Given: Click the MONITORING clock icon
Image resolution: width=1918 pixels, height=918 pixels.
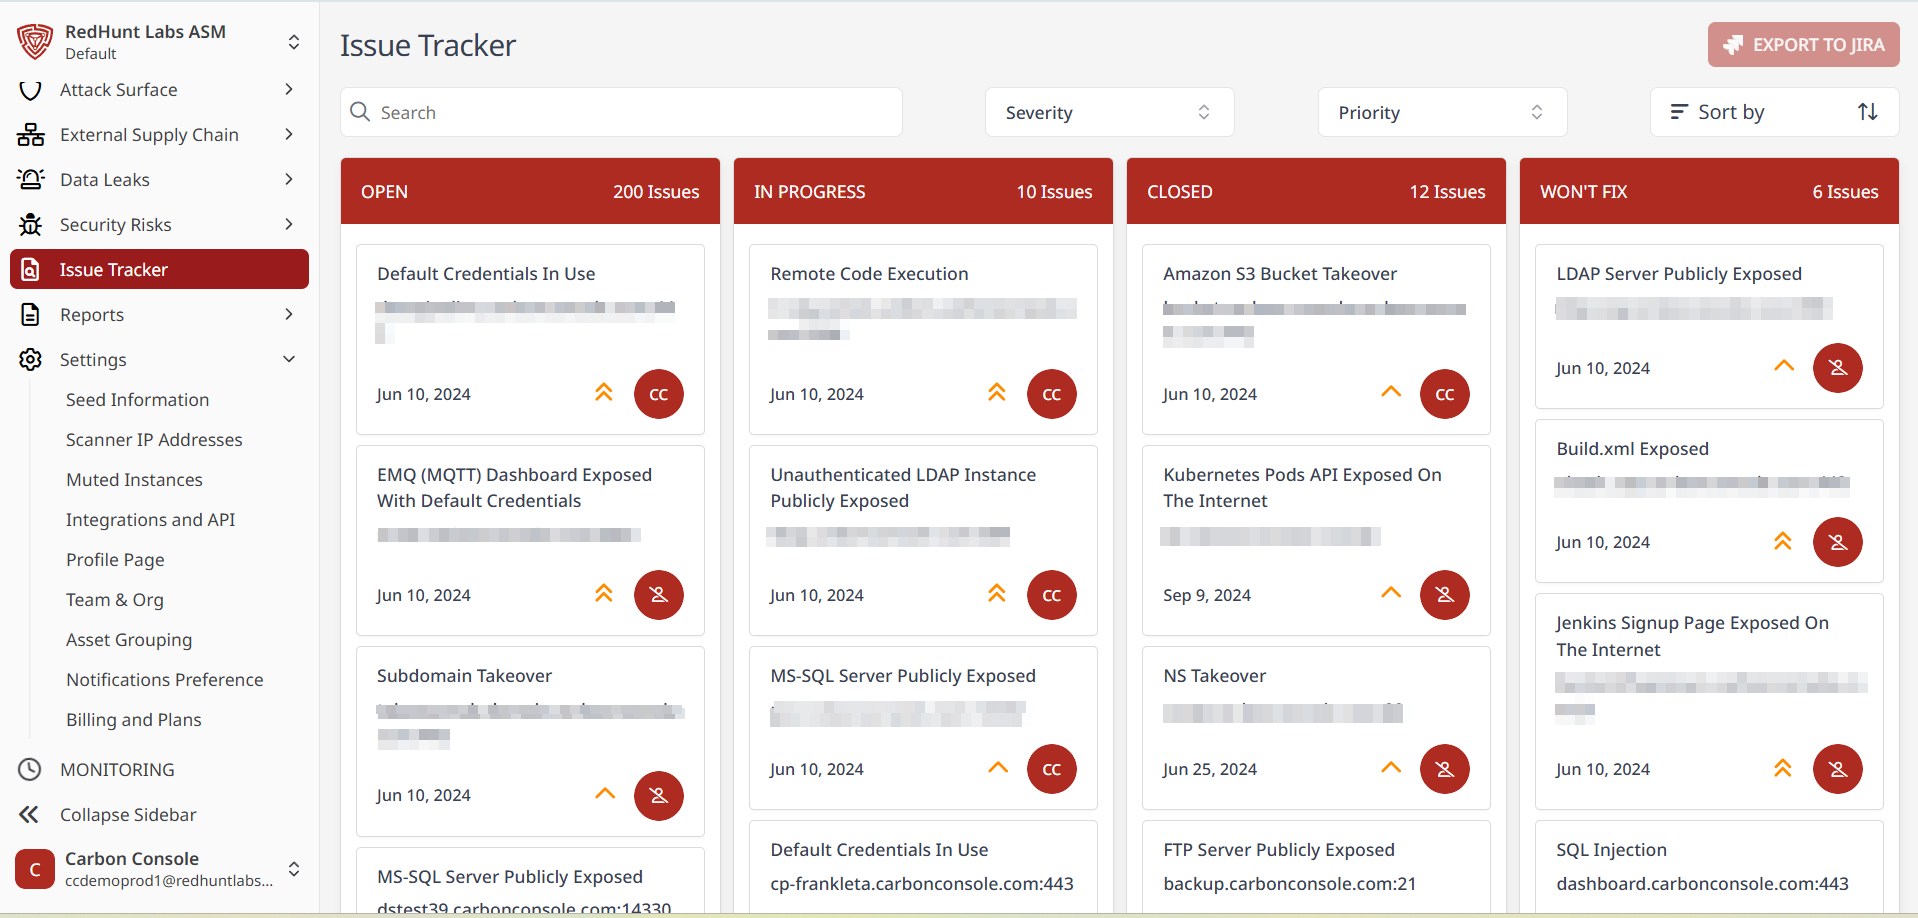Looking at the screenshot, I should 30,769.
